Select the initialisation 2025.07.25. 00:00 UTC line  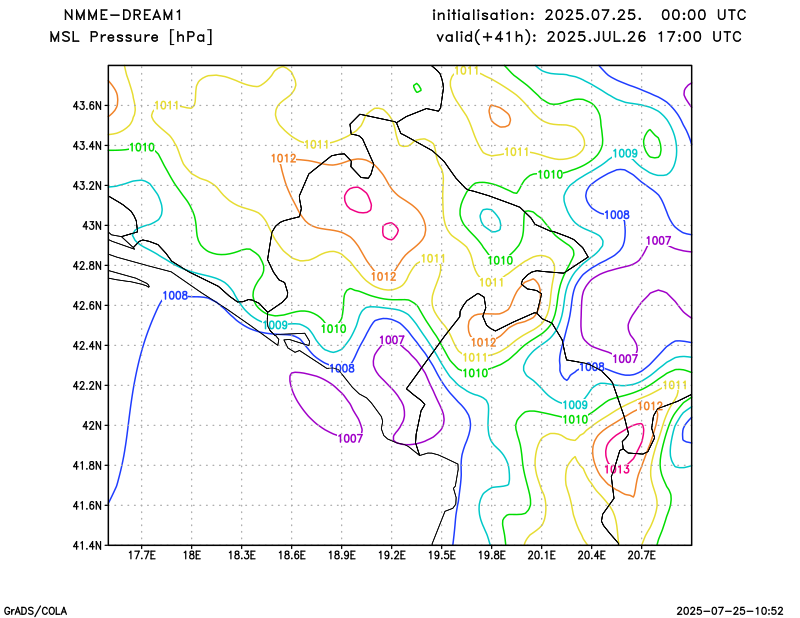[x=589, y=15]
